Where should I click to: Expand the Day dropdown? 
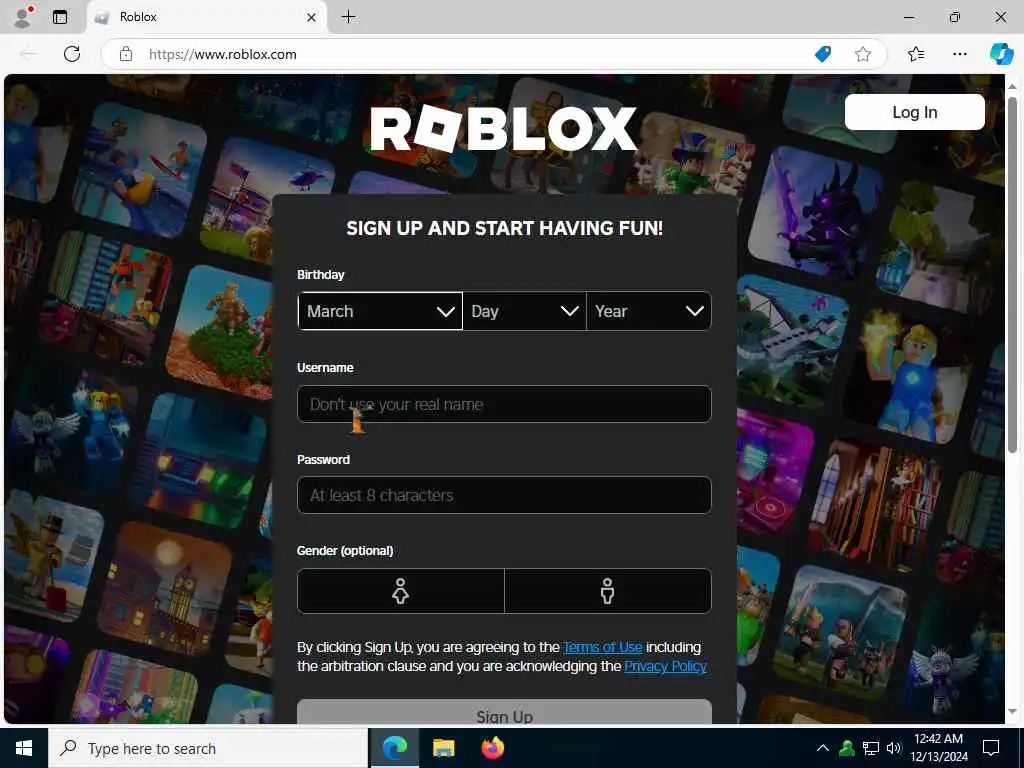pyautogui.click(x=524, y=312)
